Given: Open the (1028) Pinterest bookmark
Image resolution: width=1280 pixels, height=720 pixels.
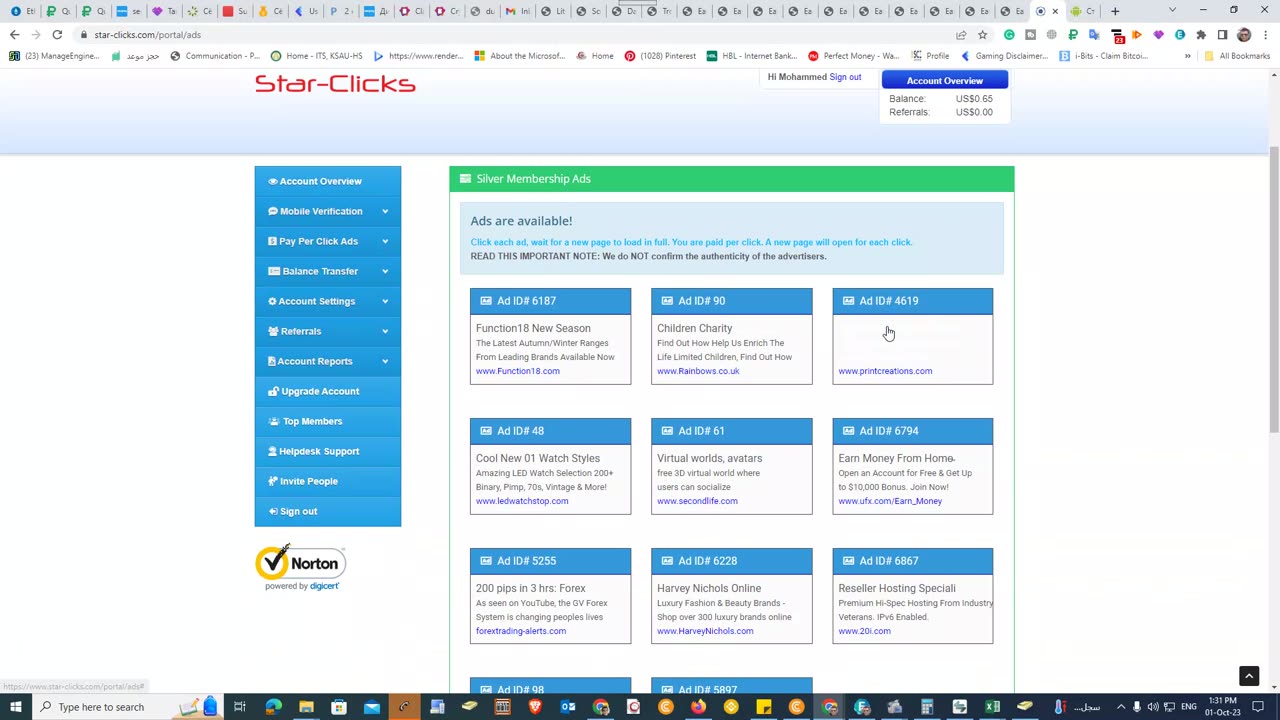Looking at the screenshot, I should 660,56.
